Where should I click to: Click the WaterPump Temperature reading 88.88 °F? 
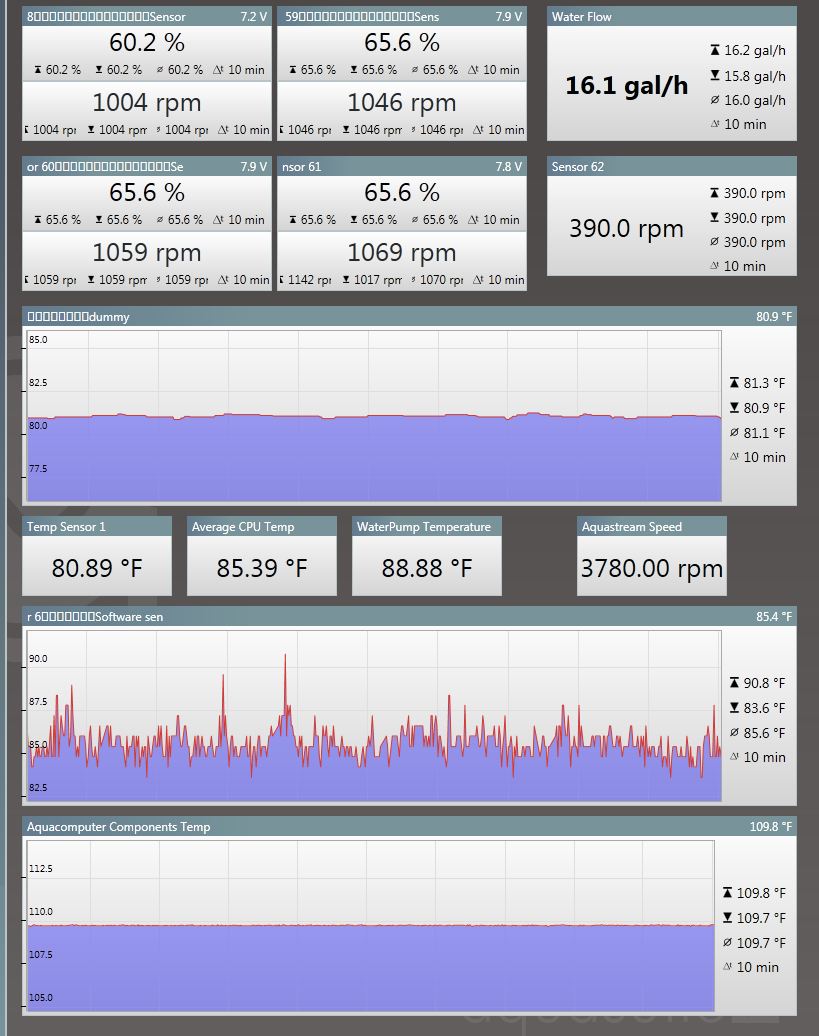[427, 568]
